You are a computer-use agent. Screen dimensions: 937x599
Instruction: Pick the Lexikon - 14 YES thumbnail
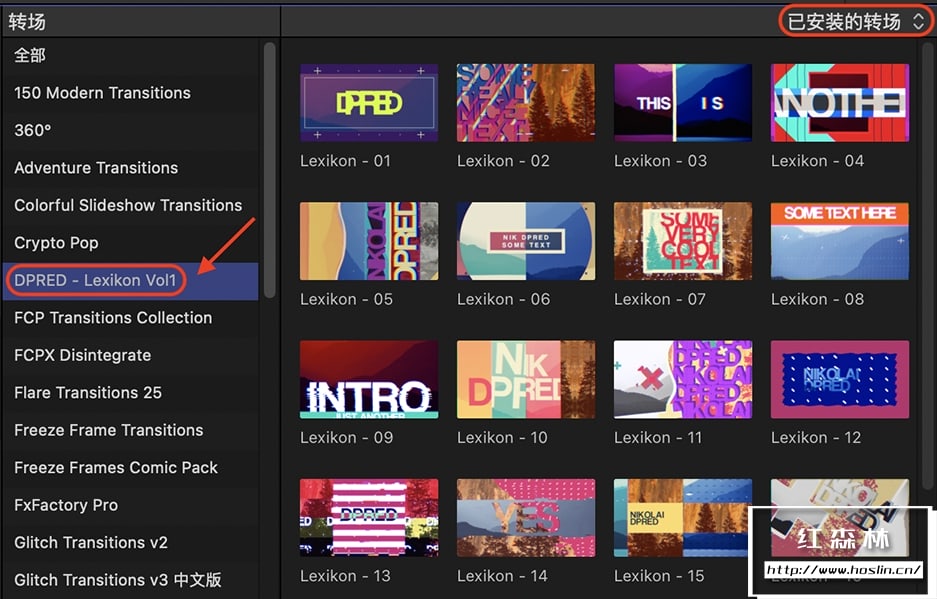point(526,518)
